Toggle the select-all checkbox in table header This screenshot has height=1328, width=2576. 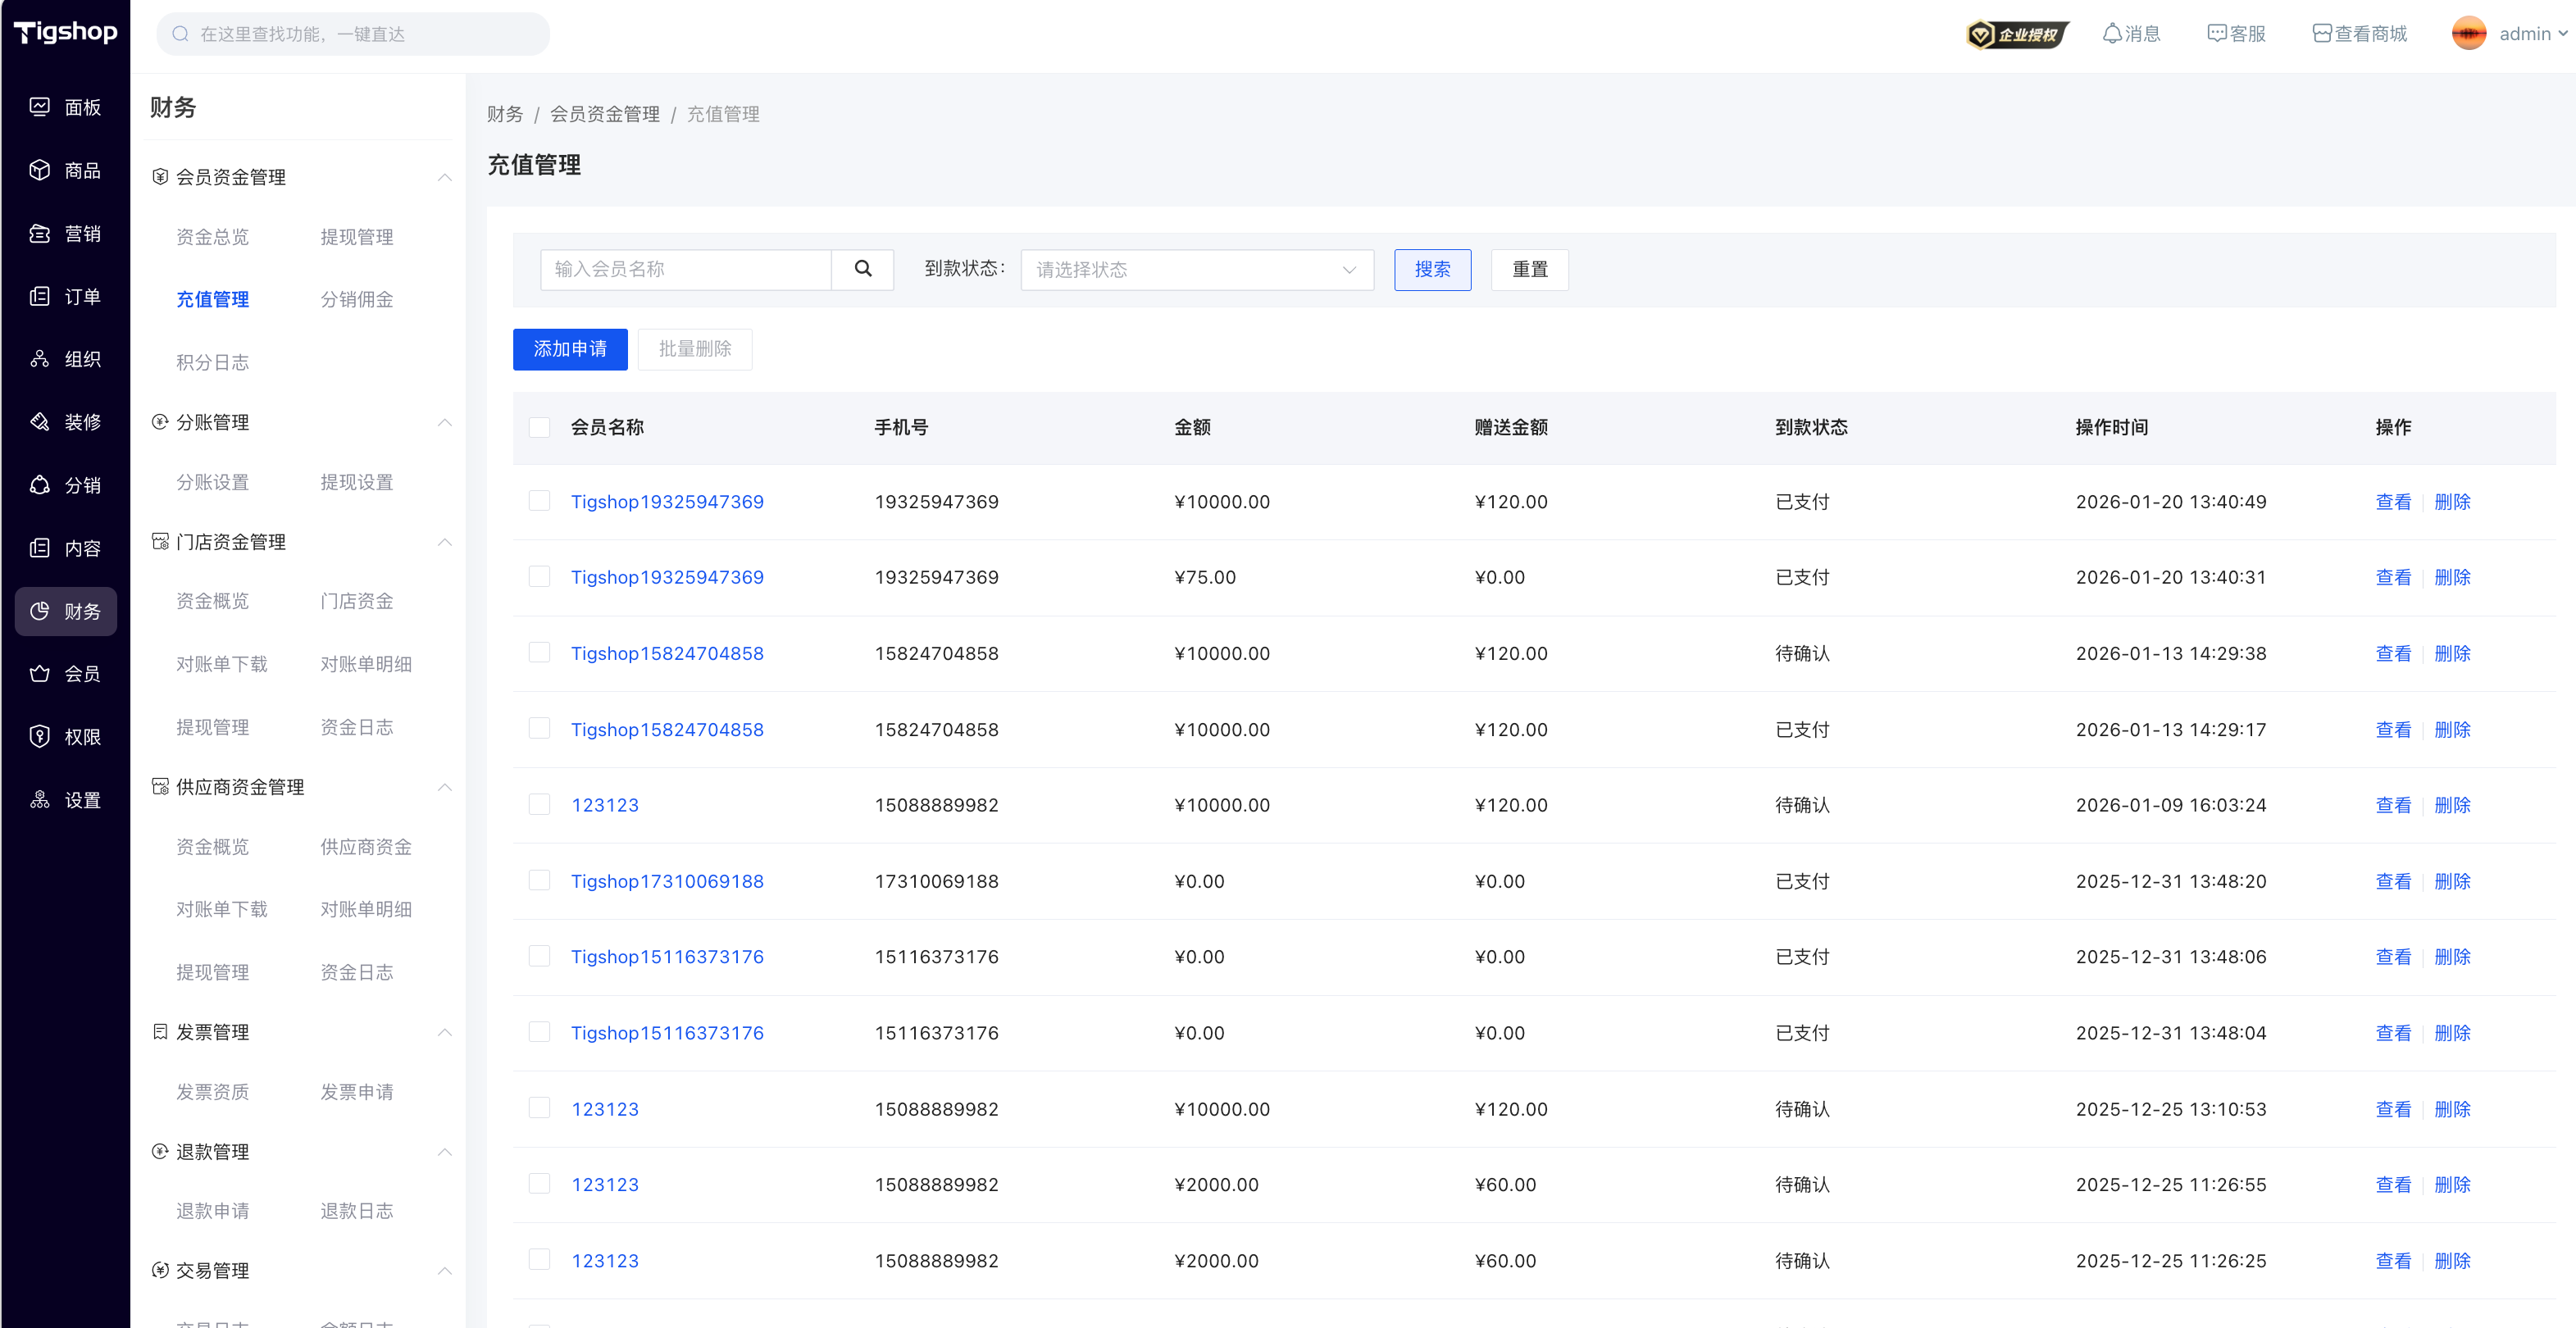click(x=539, y=428)
